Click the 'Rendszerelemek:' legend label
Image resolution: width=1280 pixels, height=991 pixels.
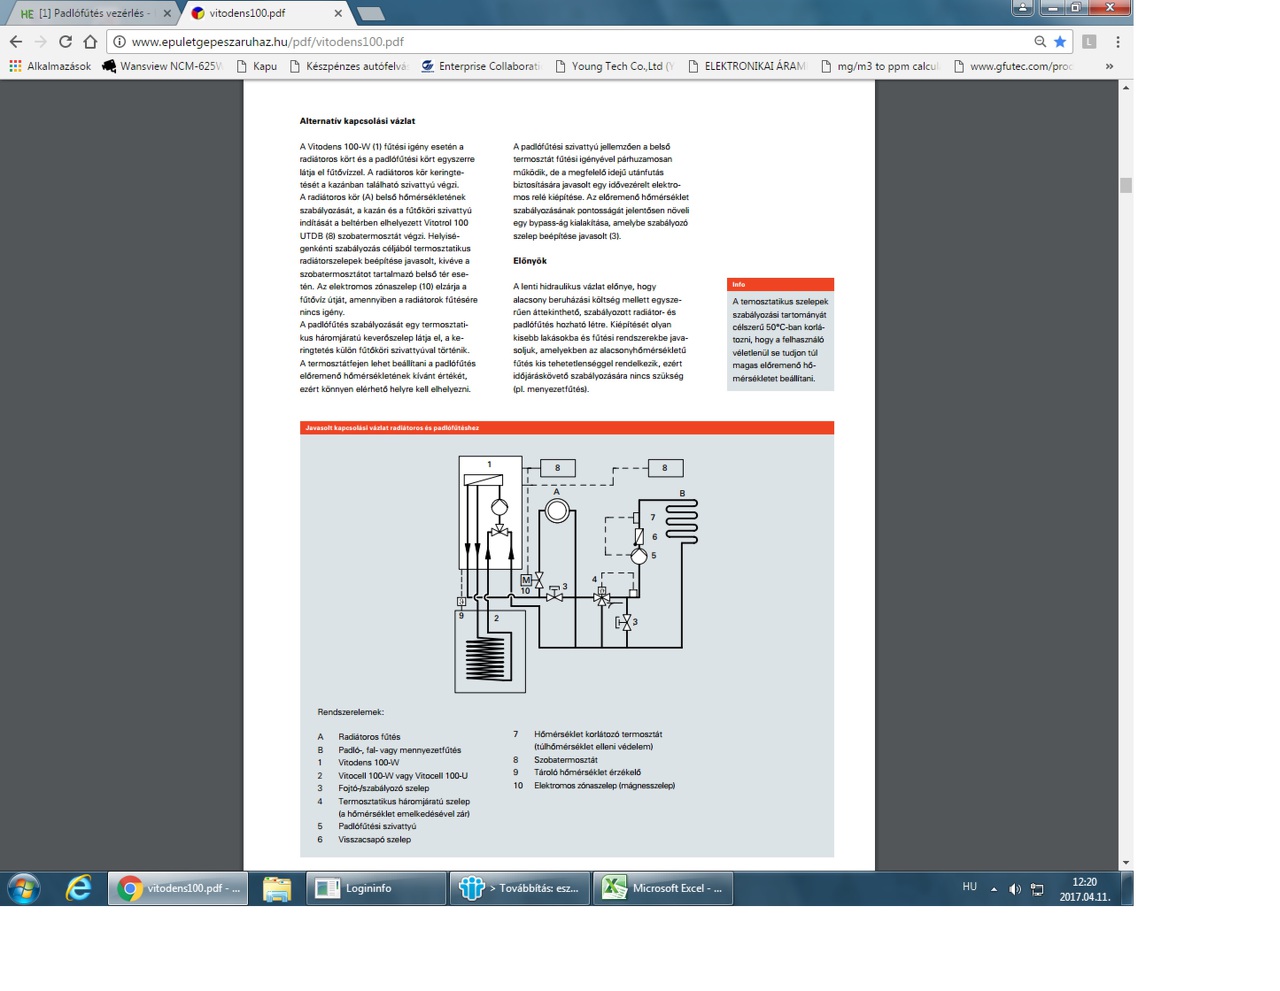tap(351, 712)
